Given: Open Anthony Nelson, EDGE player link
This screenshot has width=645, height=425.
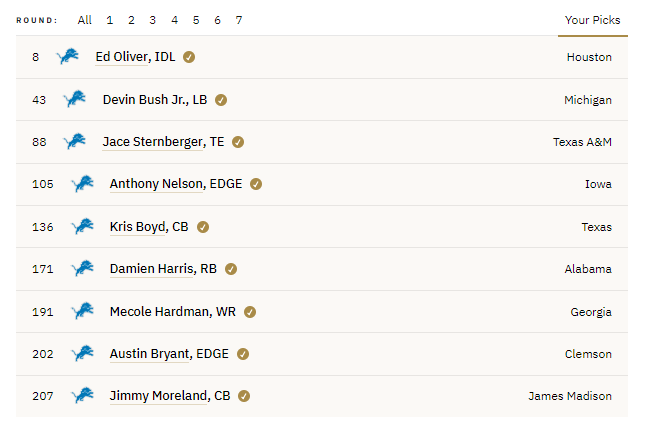Looking at the screenshot, I should 176,184.
